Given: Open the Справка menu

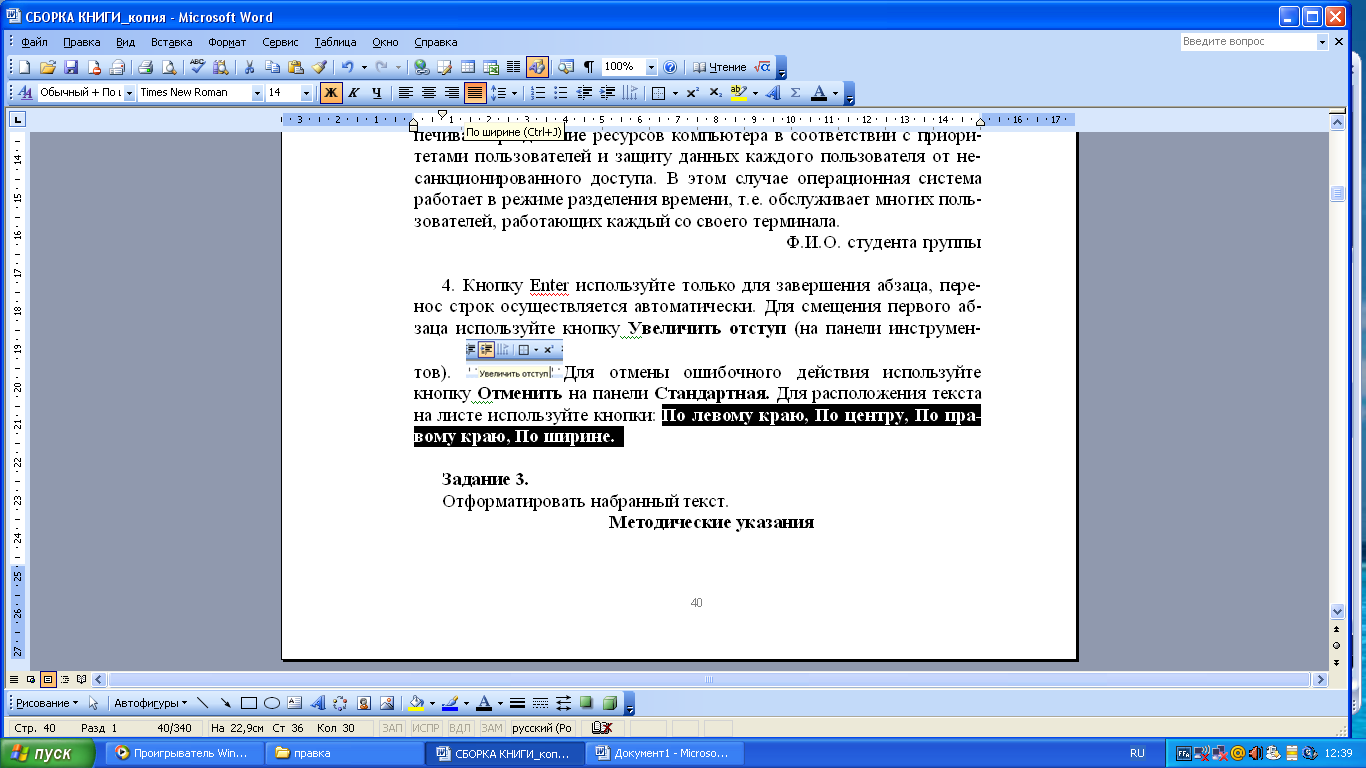Looking at the screenshot, I should [435, 42].
